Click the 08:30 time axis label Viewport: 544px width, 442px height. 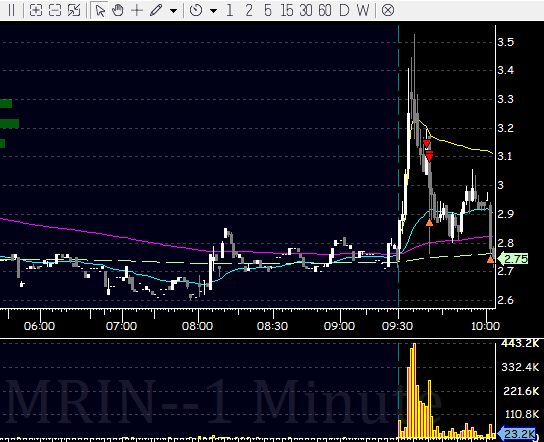(272, 326)
